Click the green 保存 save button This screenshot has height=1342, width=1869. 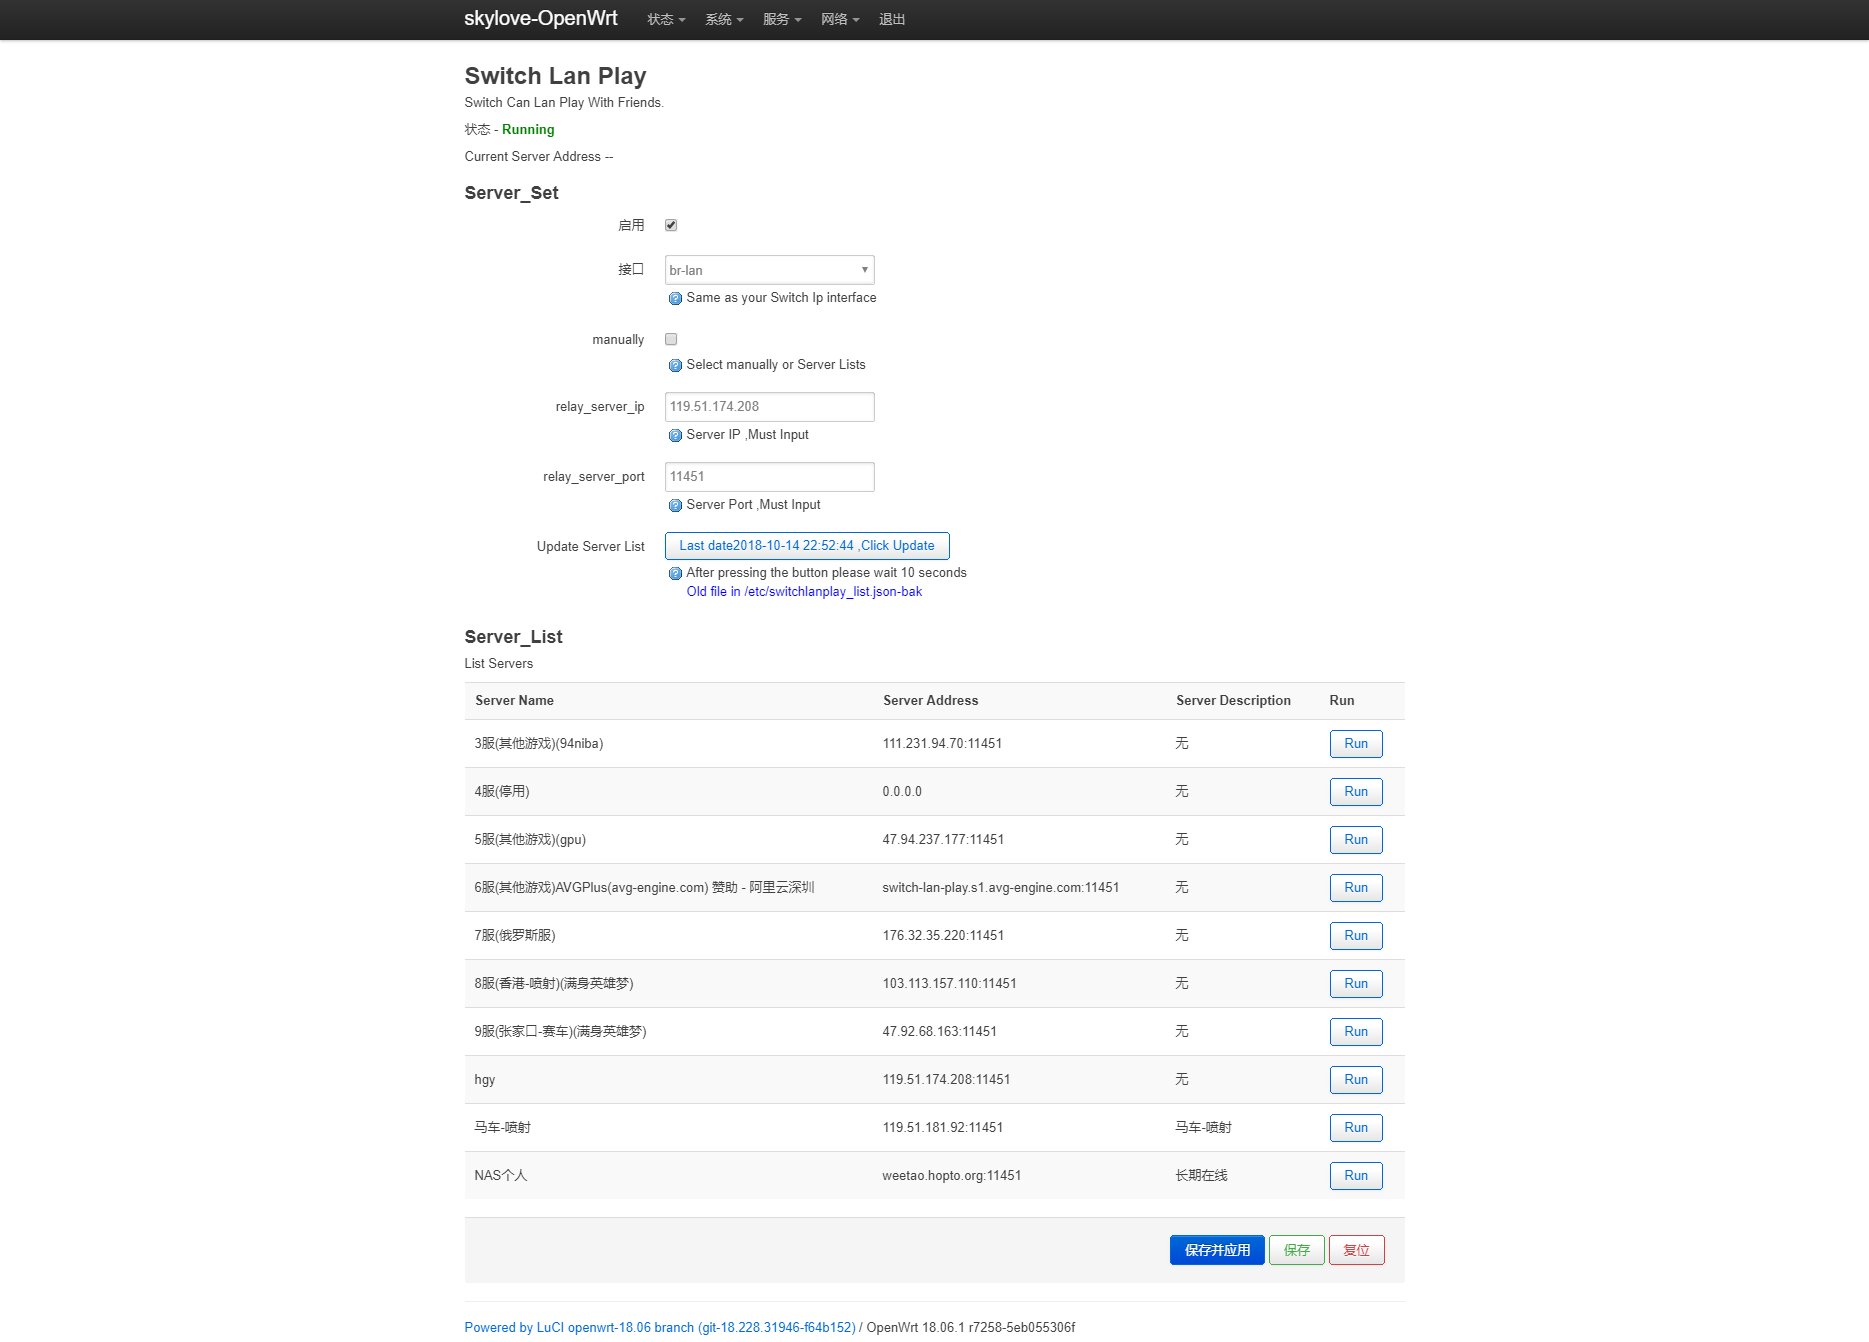click(x=1297, y=1250)
